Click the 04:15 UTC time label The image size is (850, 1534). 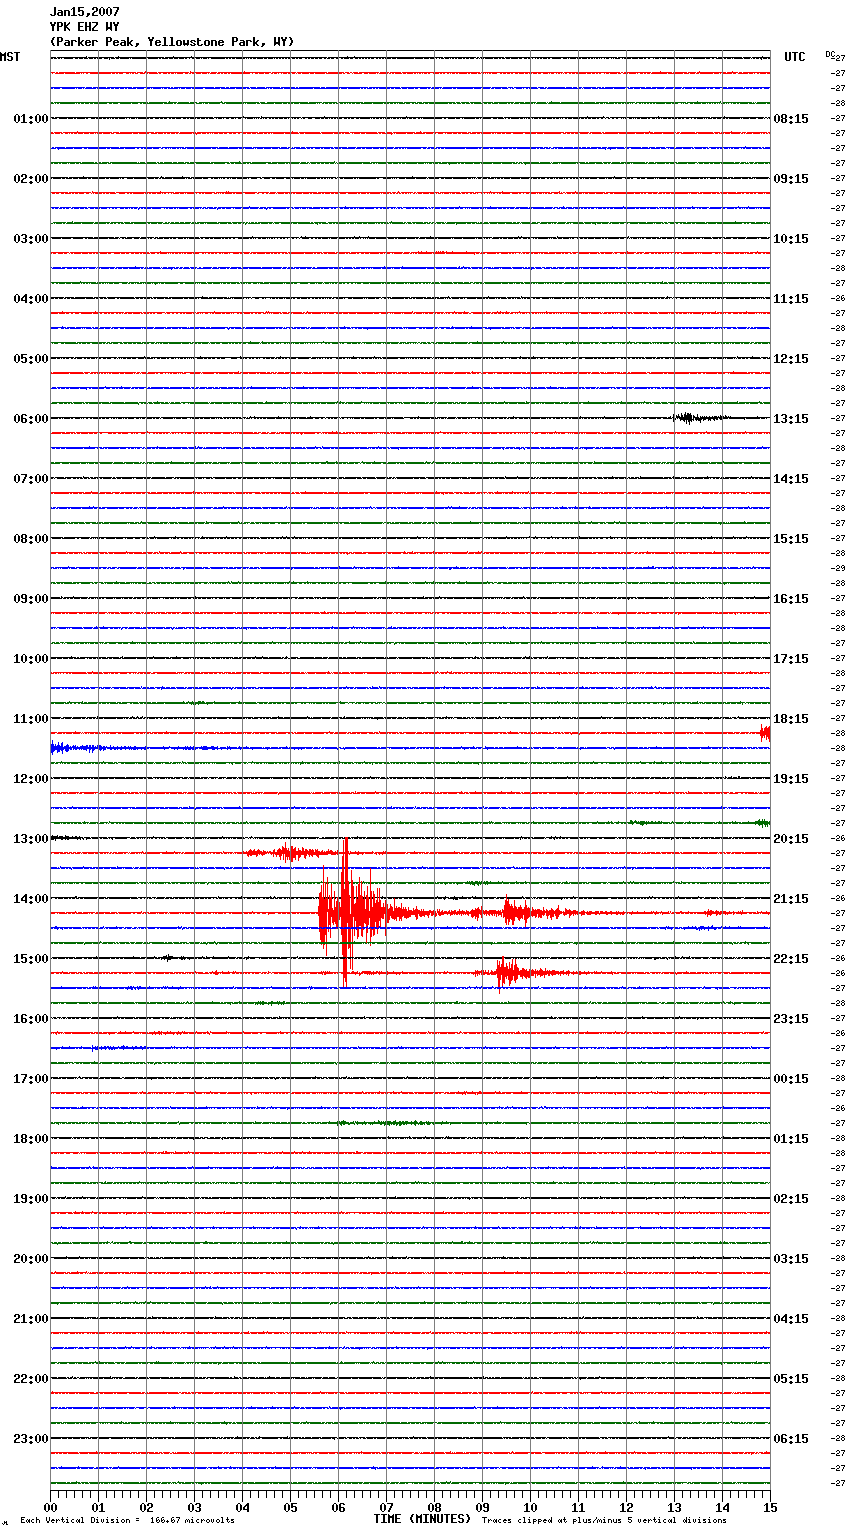(791, 1319)
